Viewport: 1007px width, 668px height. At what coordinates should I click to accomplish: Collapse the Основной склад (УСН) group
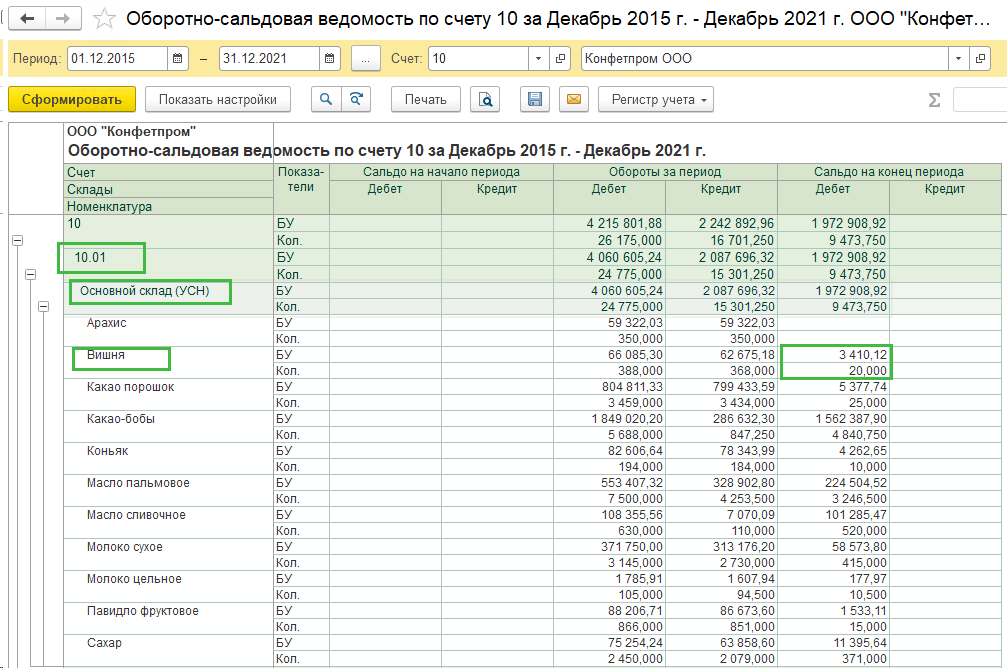pos(43,306)
